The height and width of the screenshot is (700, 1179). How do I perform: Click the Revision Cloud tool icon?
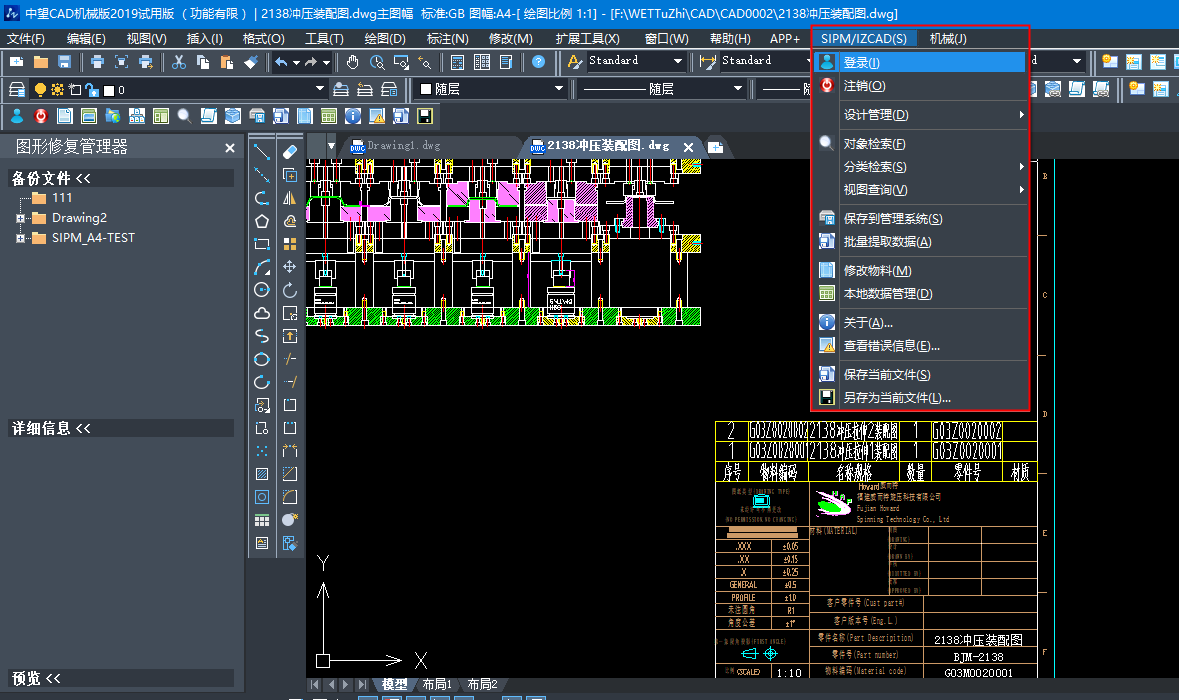pyautogui.click(x=262, y=313)
